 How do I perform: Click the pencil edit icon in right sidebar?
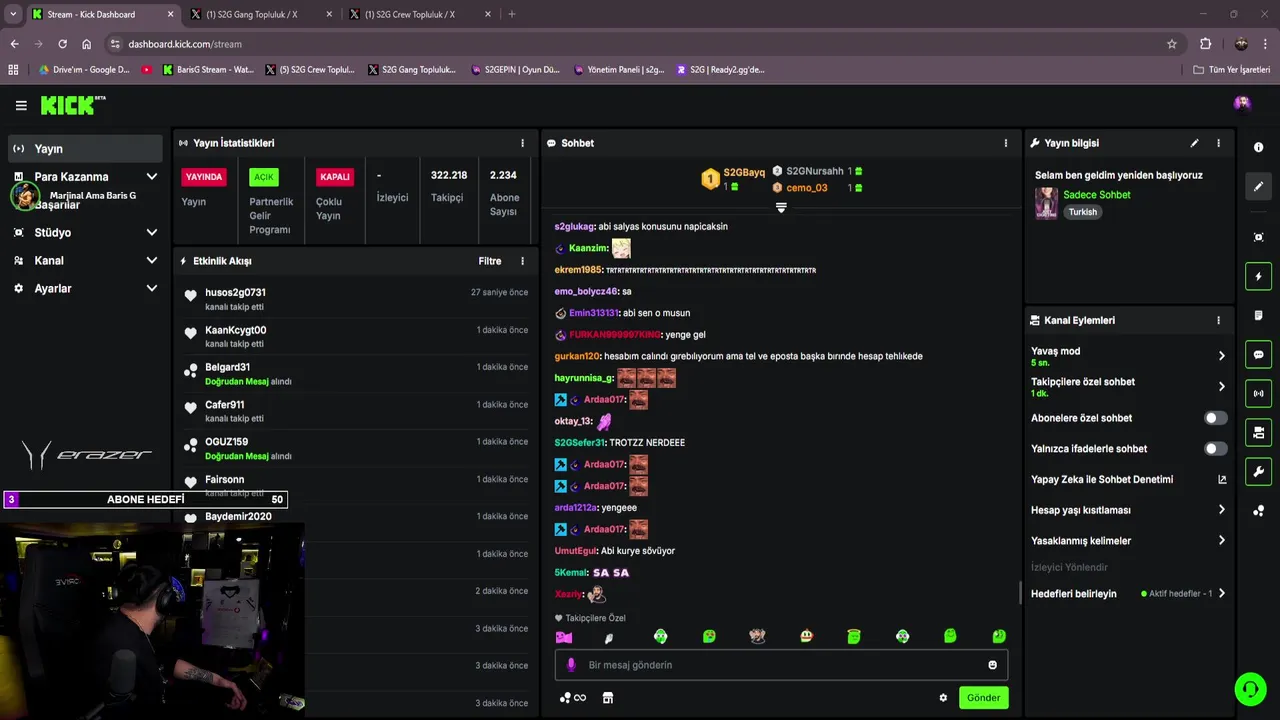point(1258,186)
